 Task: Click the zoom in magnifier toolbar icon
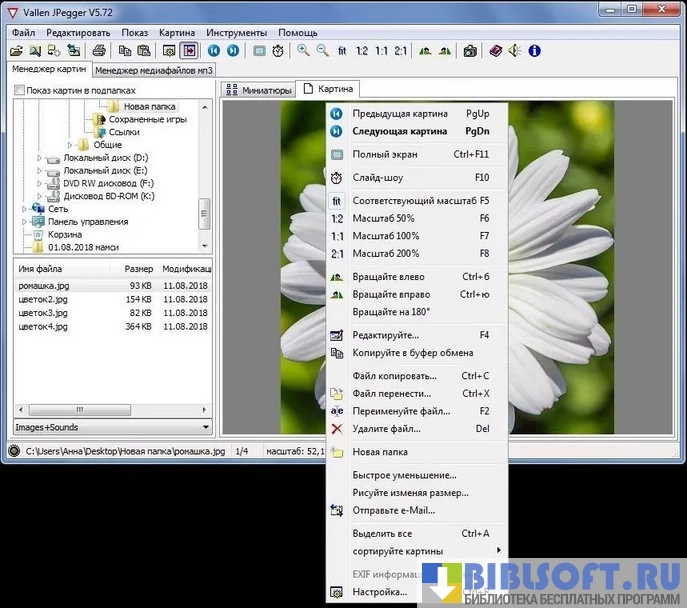click(303, 51)
